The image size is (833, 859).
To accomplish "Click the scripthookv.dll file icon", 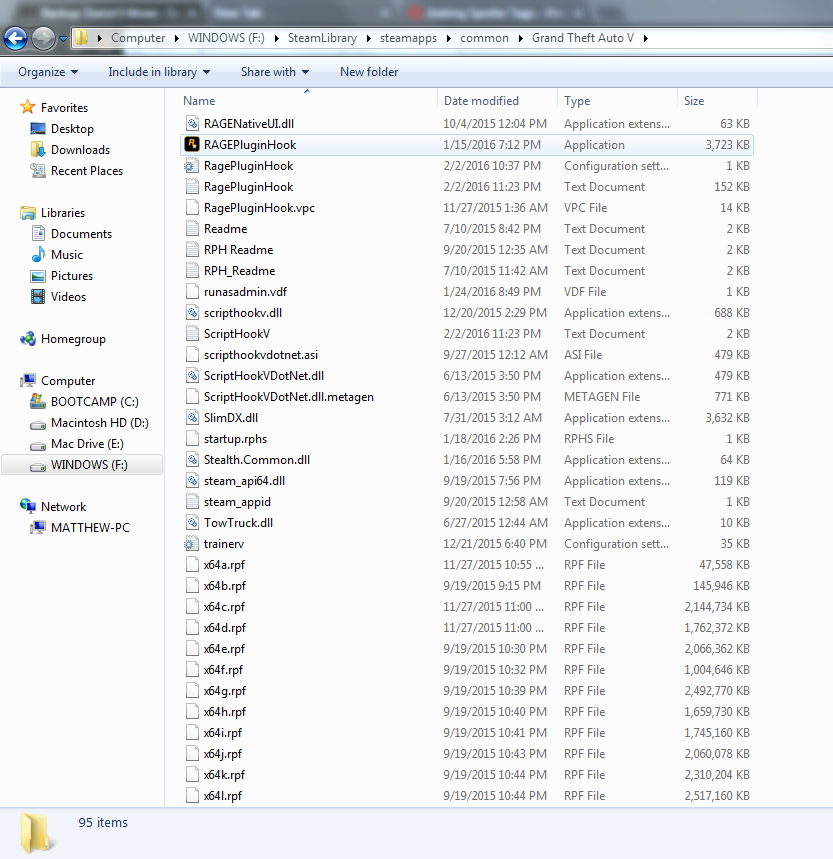I will pos(192,313).
